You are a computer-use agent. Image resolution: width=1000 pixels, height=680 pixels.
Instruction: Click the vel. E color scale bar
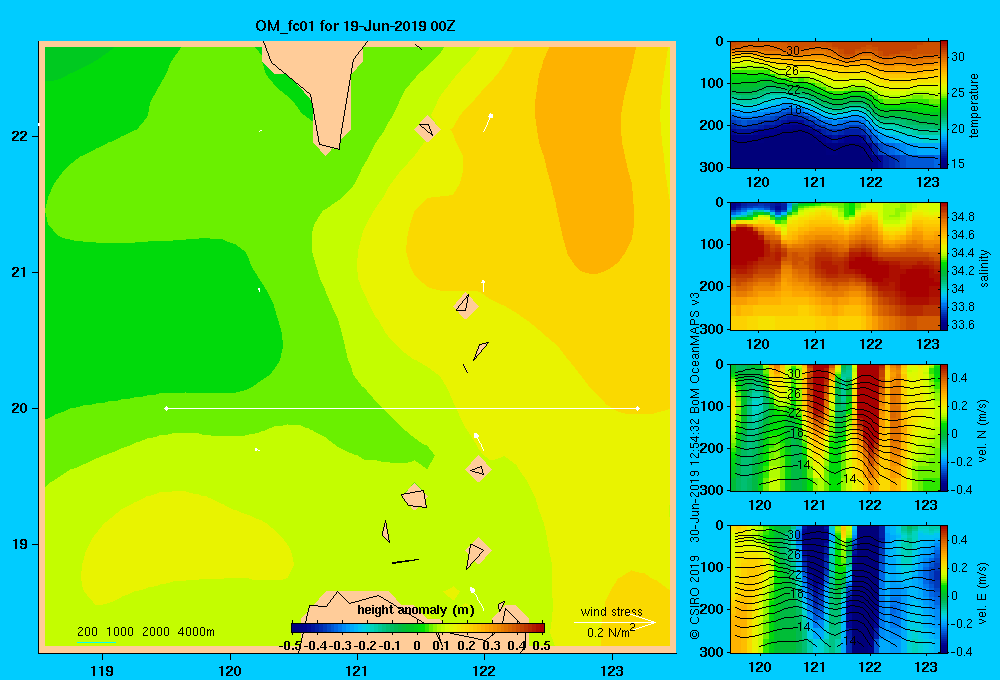tap(944, 589)
